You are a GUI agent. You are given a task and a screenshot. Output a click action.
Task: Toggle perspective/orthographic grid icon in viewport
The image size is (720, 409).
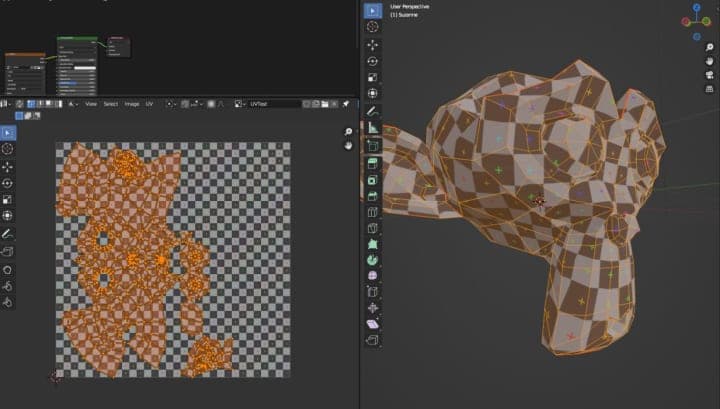coord(708,90)
